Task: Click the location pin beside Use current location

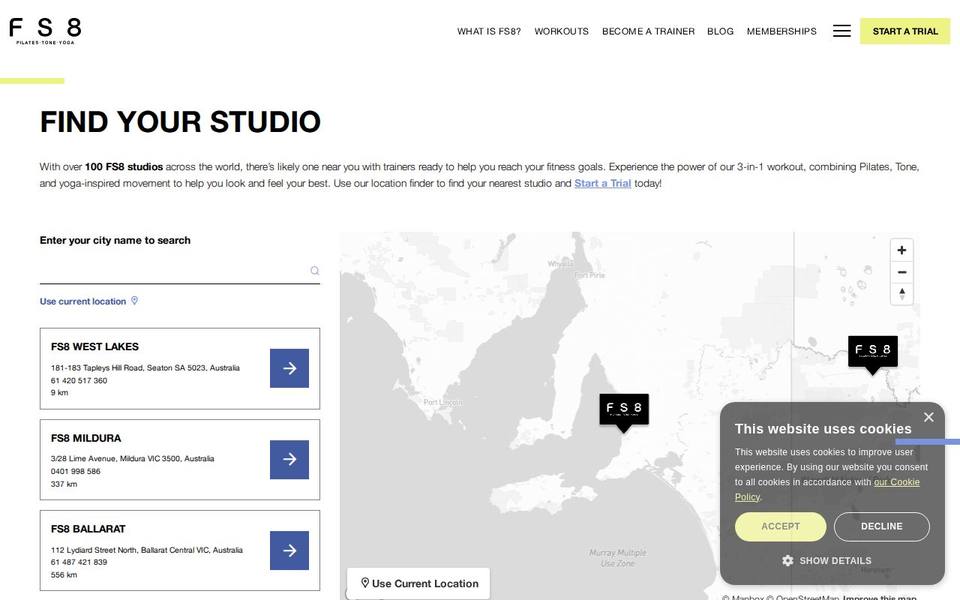Action: tap(135, 301)
